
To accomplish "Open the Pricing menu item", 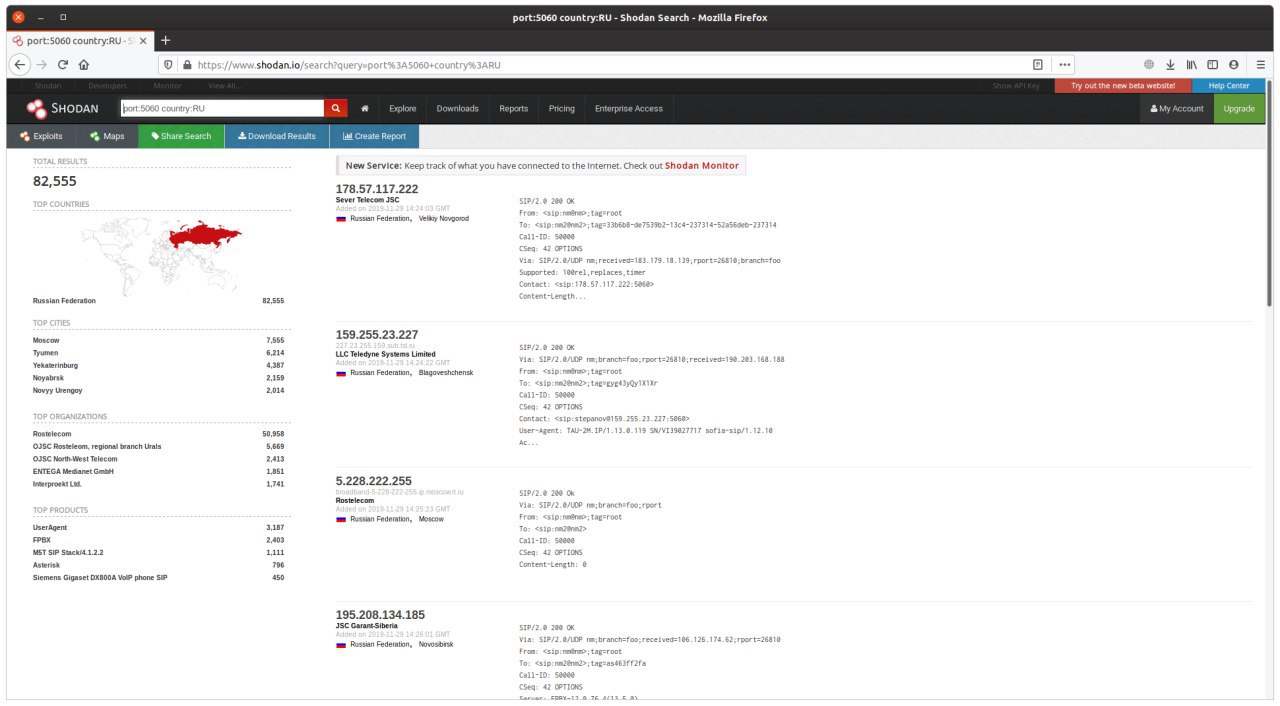I will (562, 108).
